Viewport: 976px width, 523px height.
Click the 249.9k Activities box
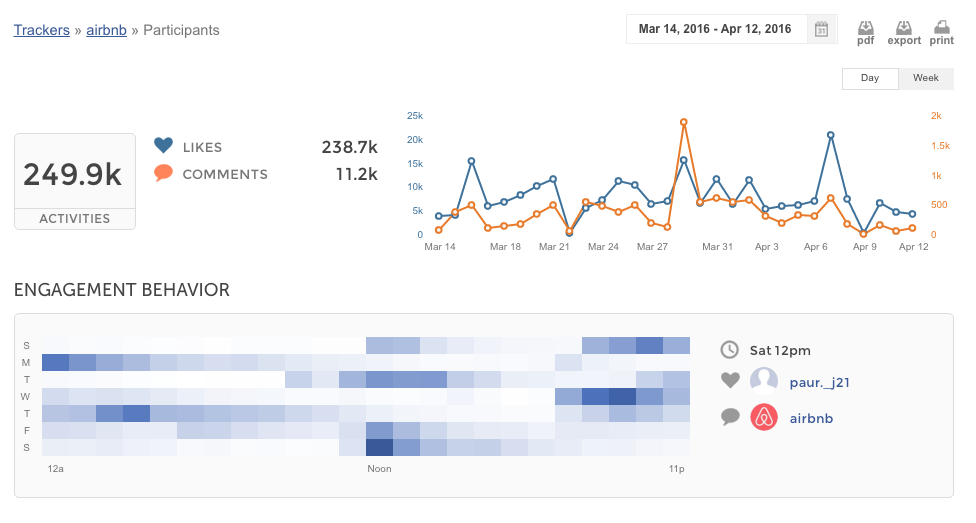point(75,181)
